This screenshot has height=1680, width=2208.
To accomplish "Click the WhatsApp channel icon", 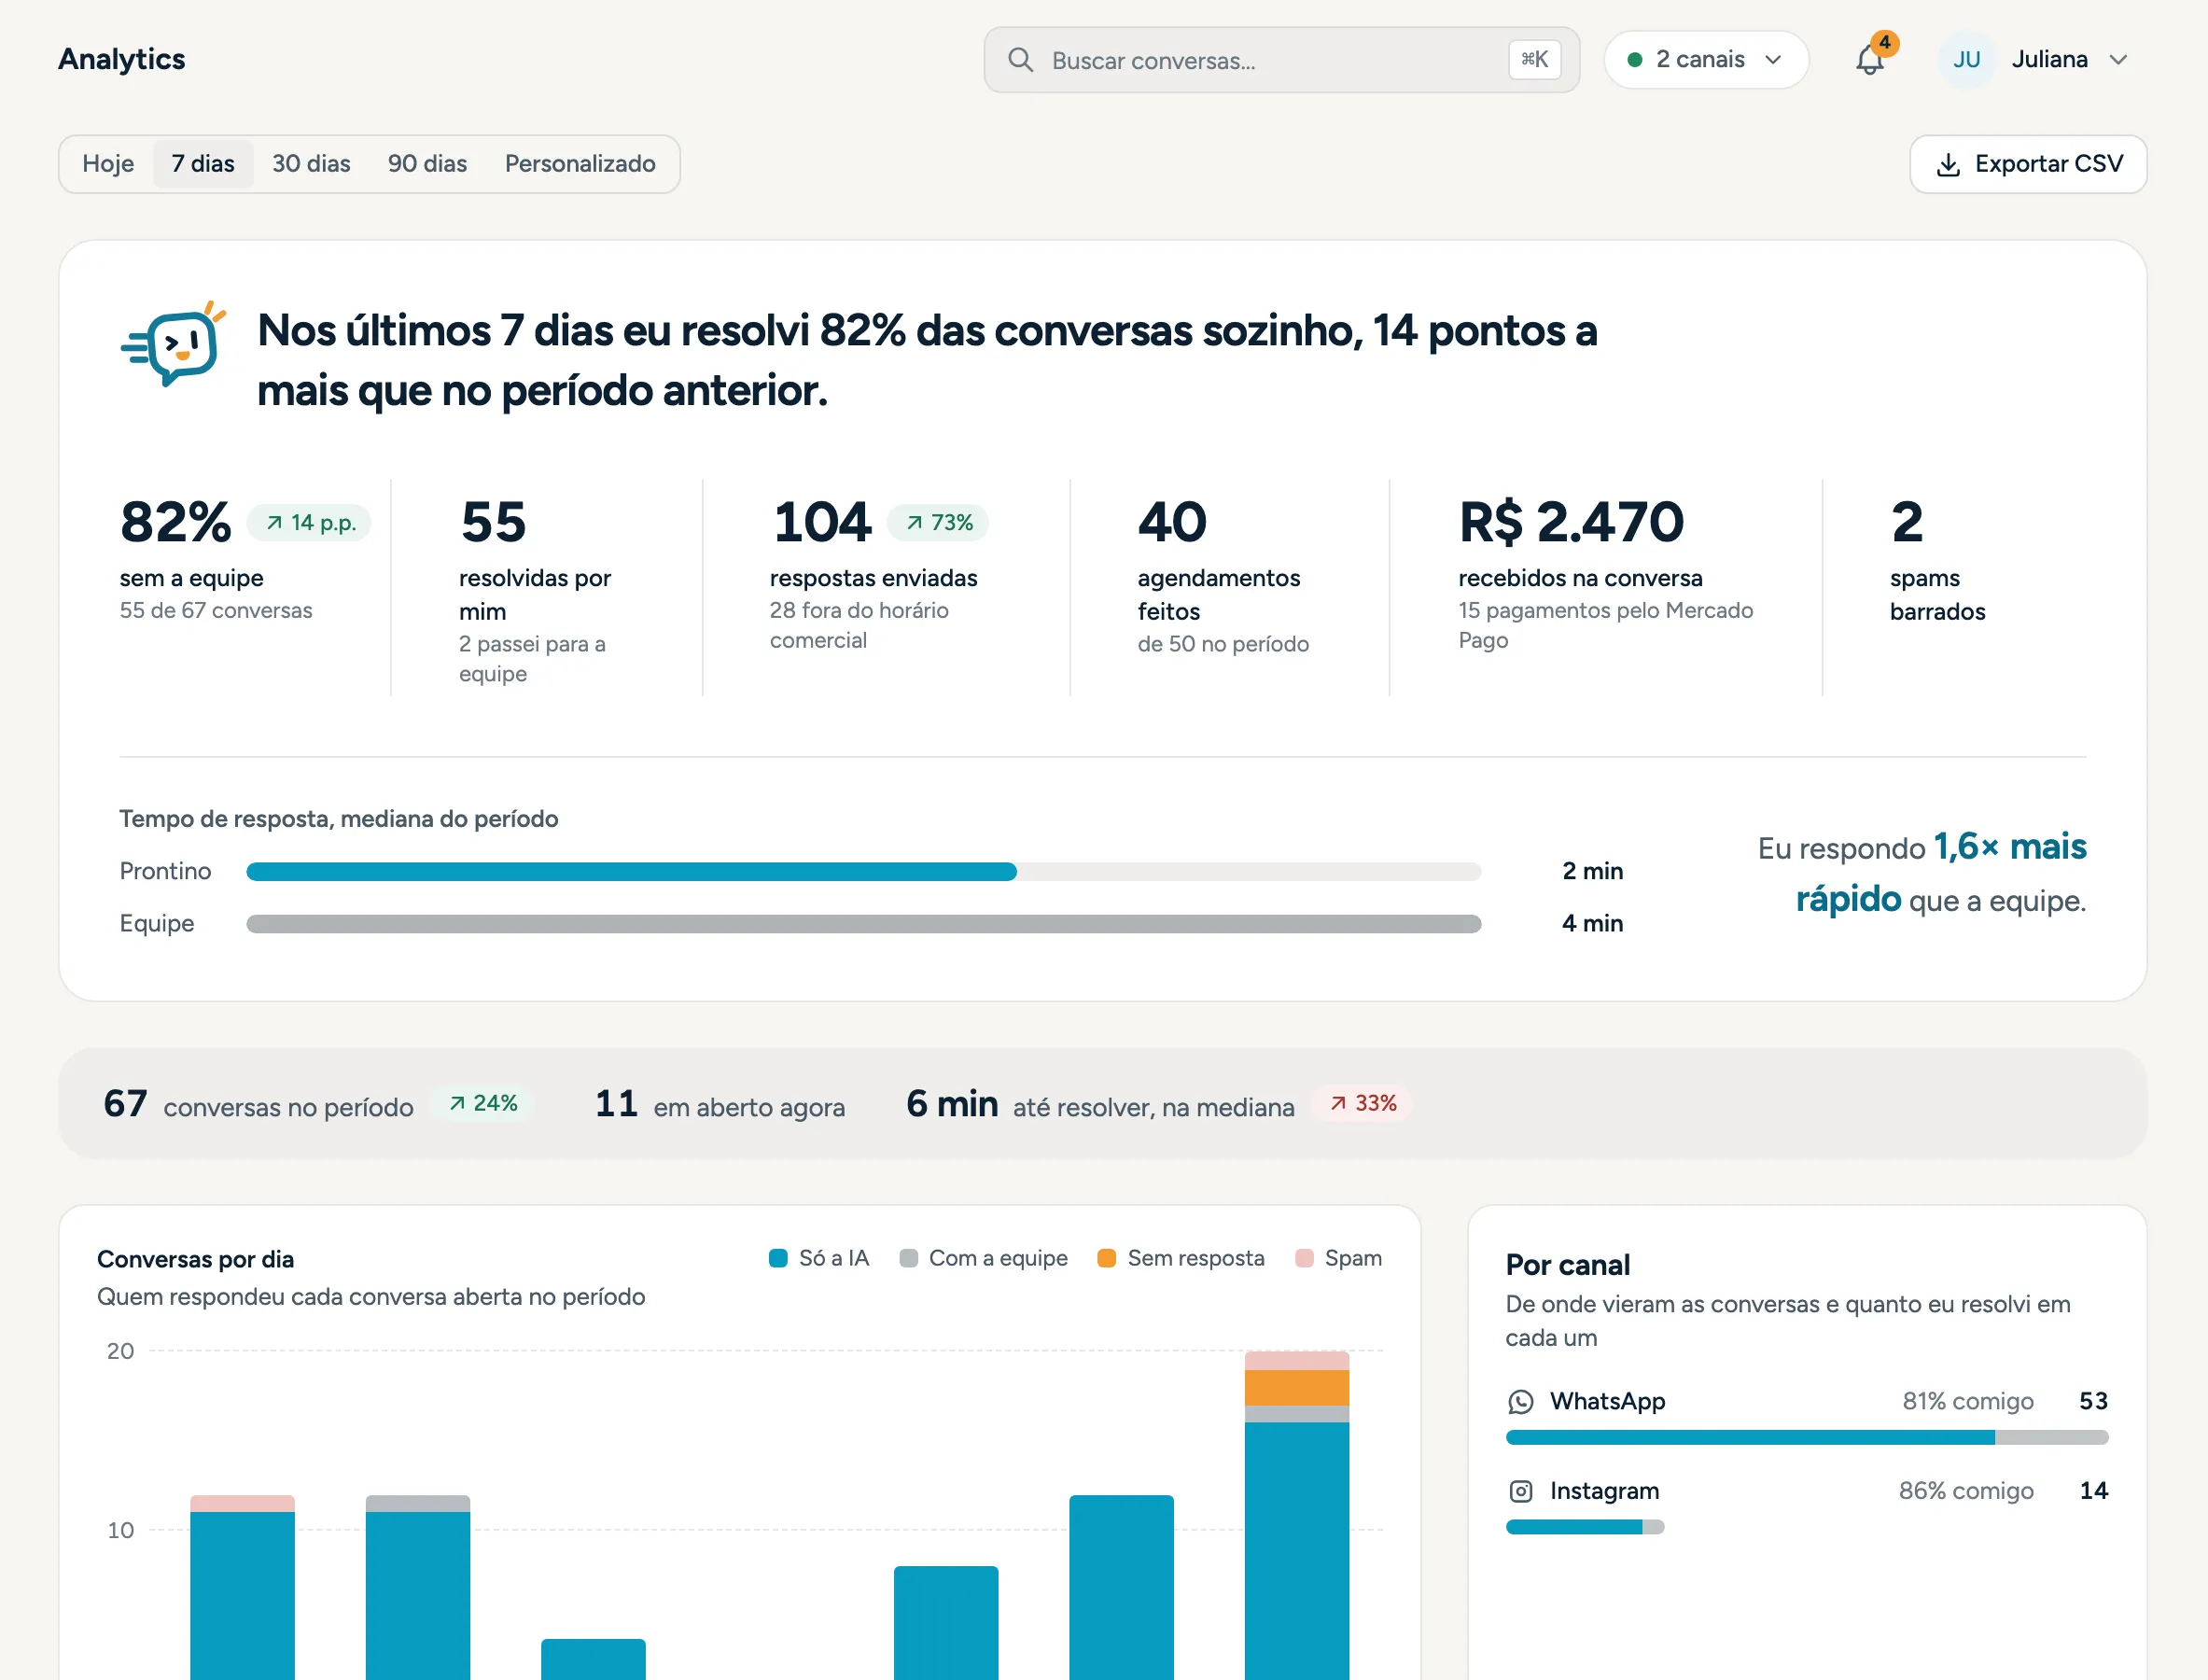I will [x=1520, y=1402].
